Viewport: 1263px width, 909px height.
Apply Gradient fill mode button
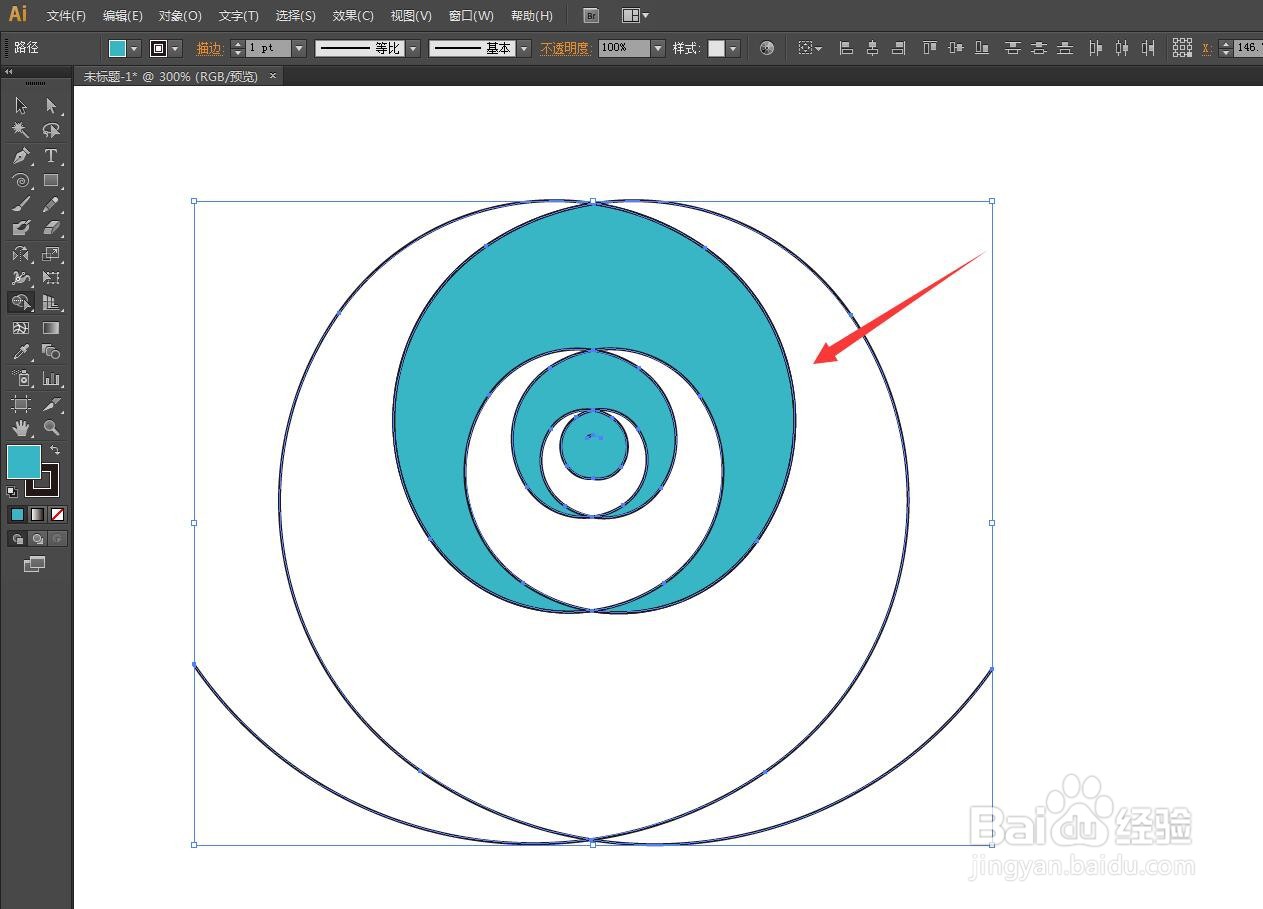tap(37, 514)
